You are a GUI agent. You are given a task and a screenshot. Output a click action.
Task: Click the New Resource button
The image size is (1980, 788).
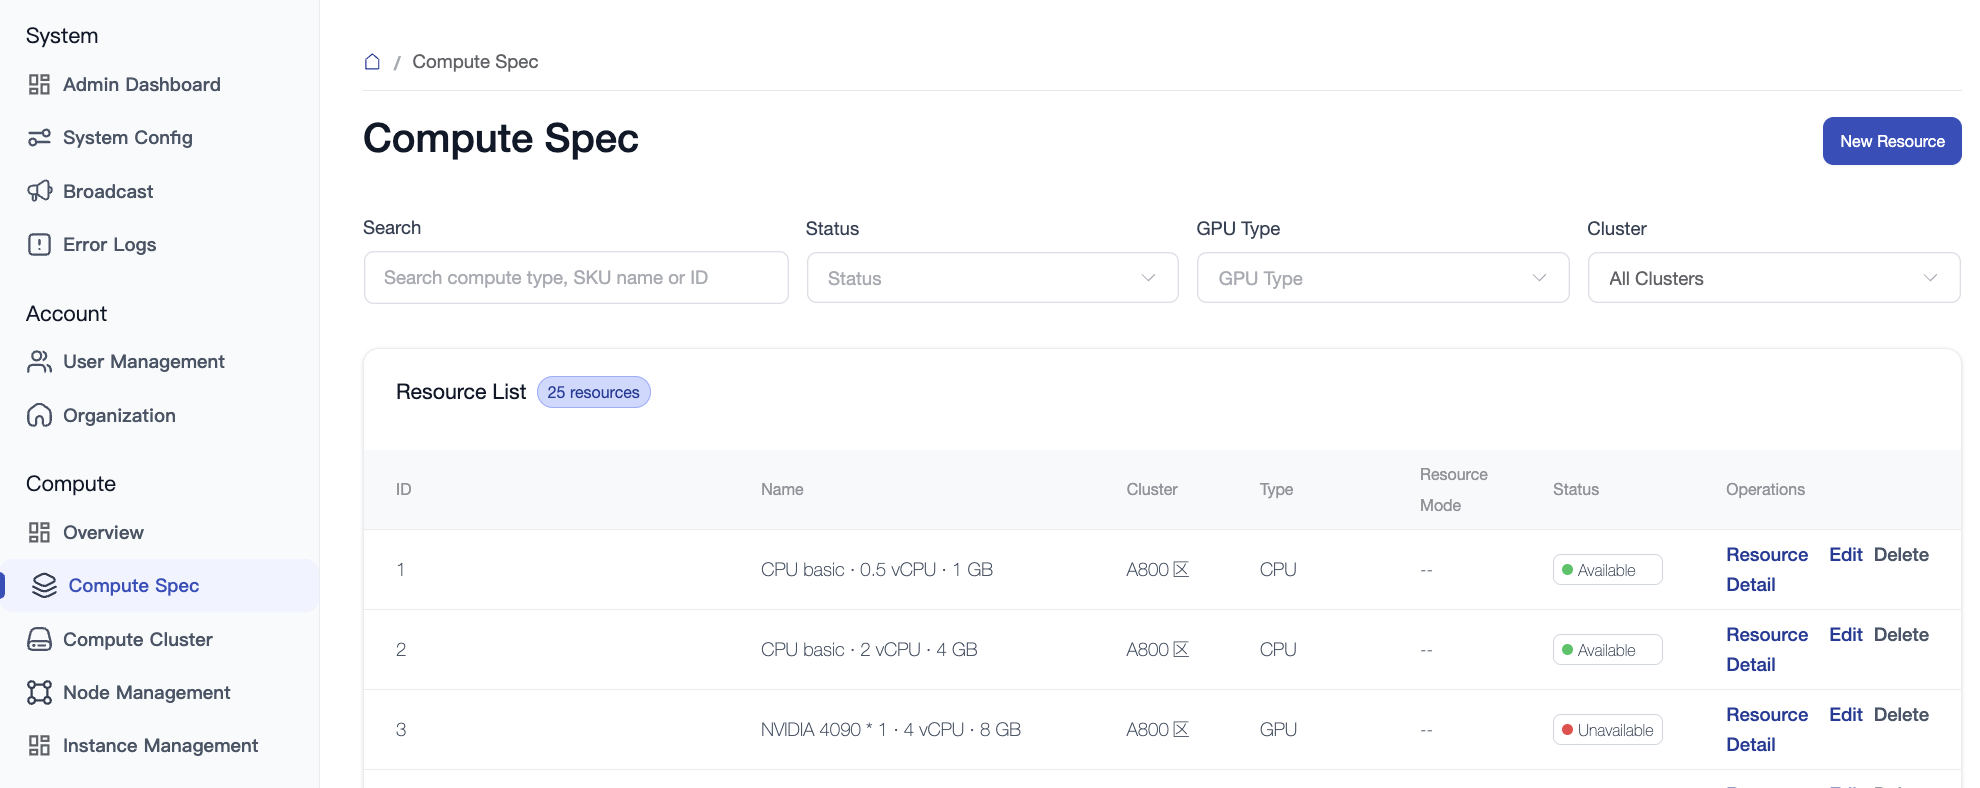1891,141
